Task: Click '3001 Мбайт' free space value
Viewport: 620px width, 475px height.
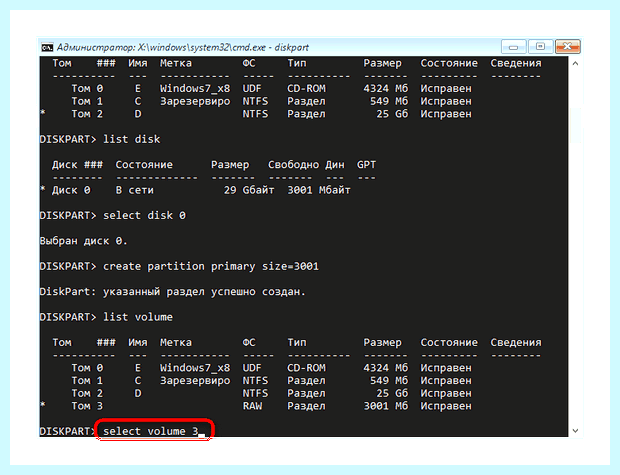Action: click(x=319, y=190)
